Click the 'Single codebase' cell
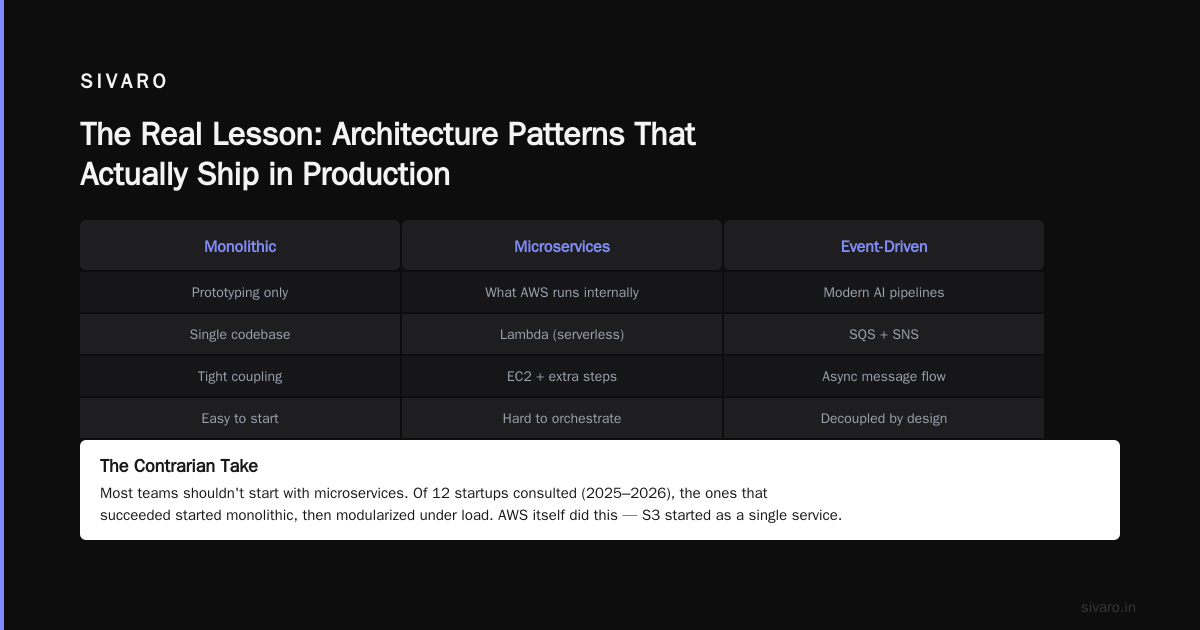 (240, 334)
